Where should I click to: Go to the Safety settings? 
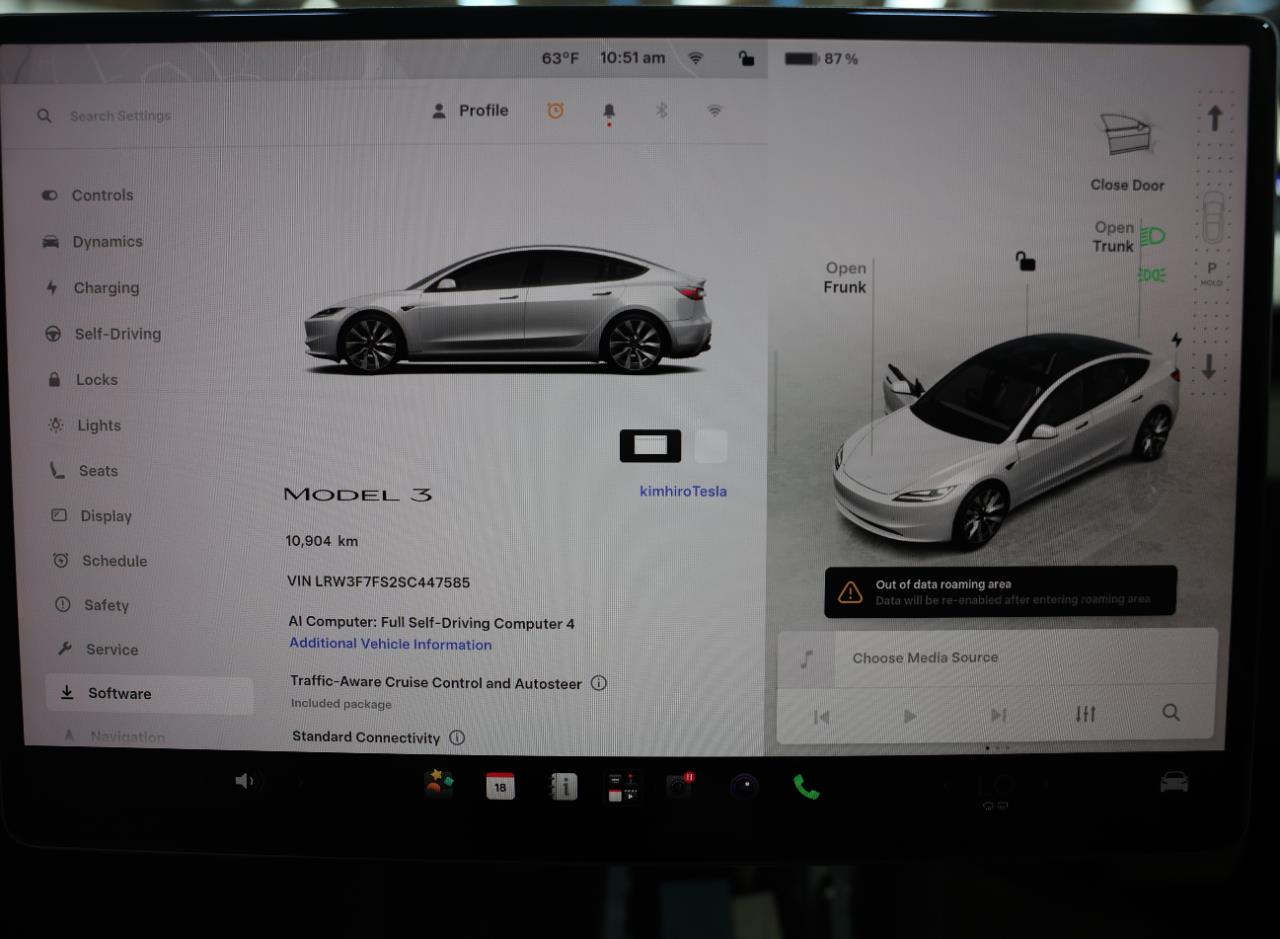(x=92, y=605)
